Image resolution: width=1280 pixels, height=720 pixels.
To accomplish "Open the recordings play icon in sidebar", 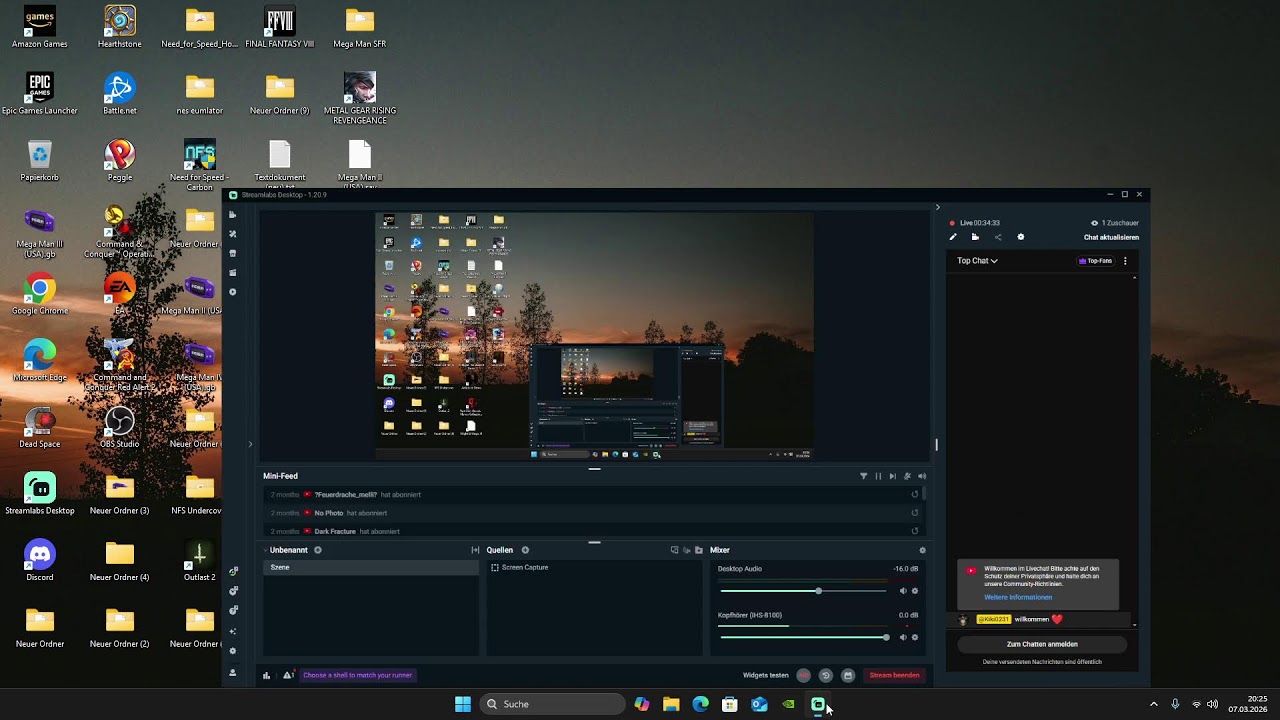I will (x=233, y=292).
